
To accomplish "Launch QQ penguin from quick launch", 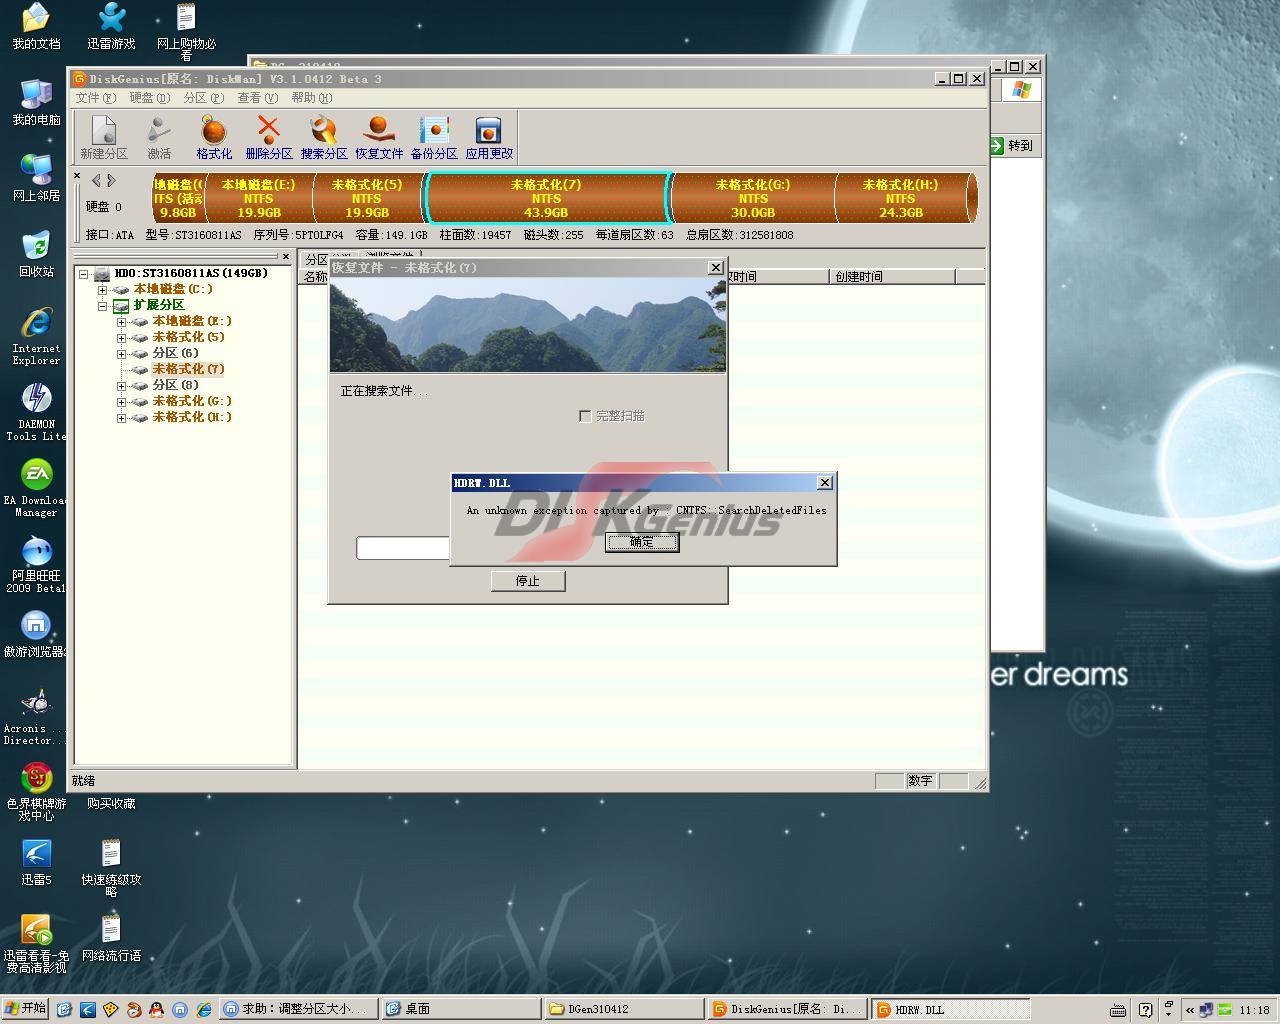I will pos(157,1010).
